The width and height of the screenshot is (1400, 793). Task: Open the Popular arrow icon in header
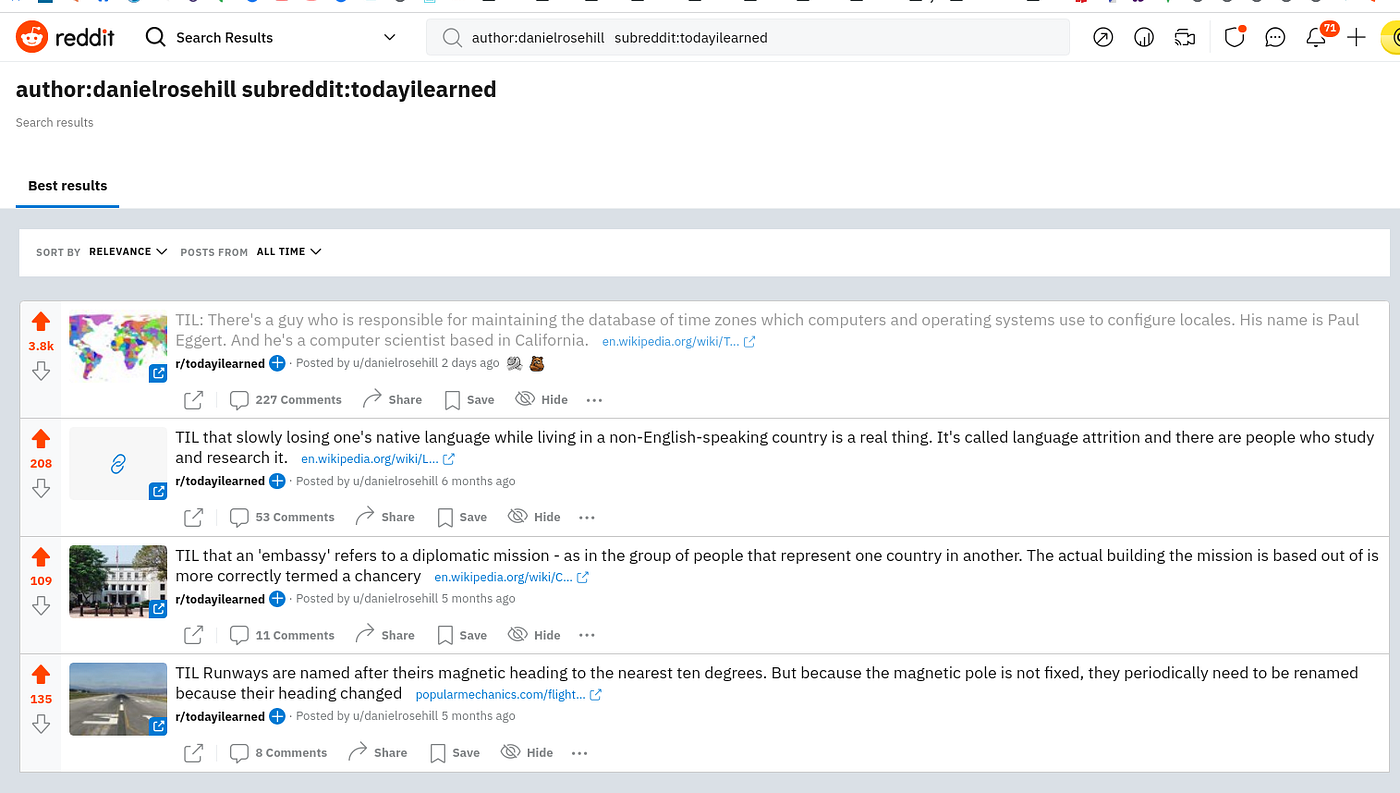coord(1103,38)
